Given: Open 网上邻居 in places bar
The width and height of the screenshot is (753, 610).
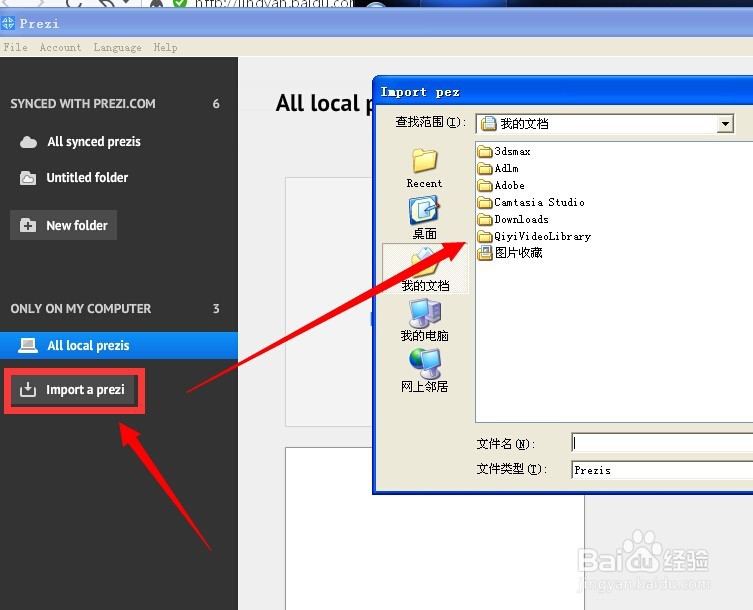Looking at the screenshot, I should tap(425, 371).
